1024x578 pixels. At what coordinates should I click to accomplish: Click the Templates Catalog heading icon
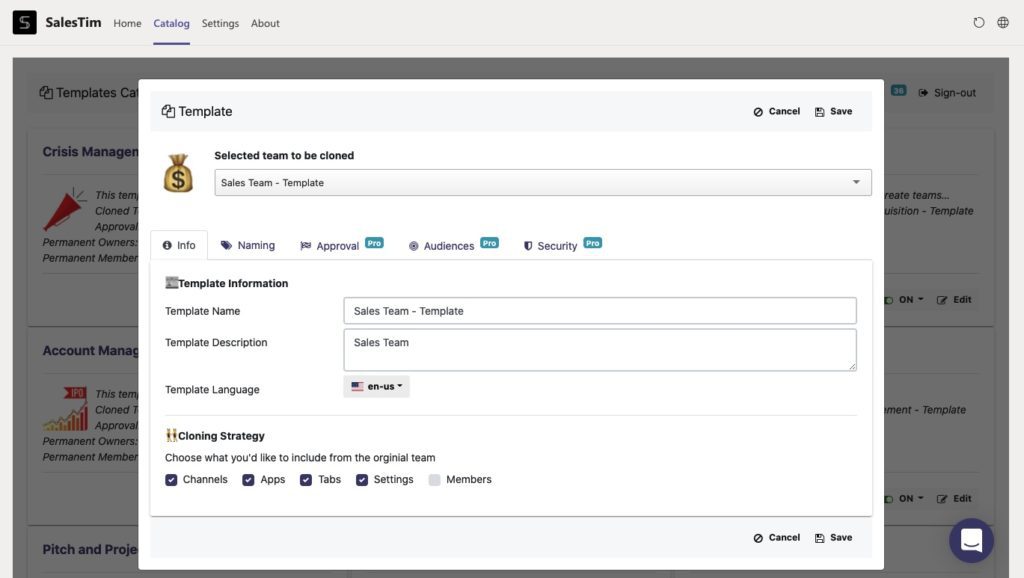pyautogui.click(x=46, y=93)
